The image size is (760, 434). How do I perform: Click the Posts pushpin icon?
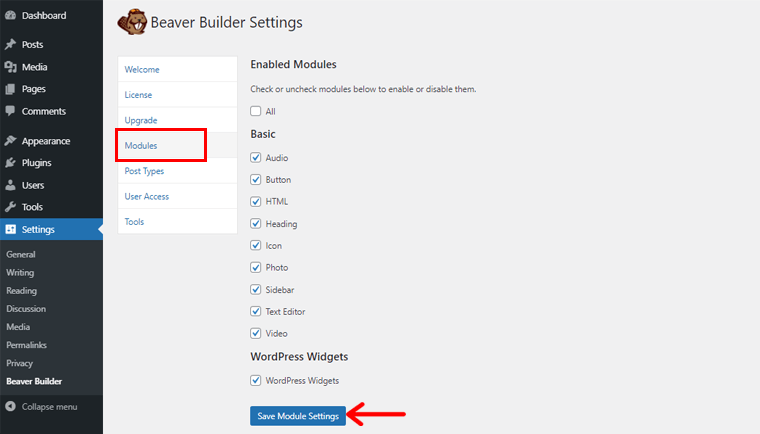[x=10, y=45]
